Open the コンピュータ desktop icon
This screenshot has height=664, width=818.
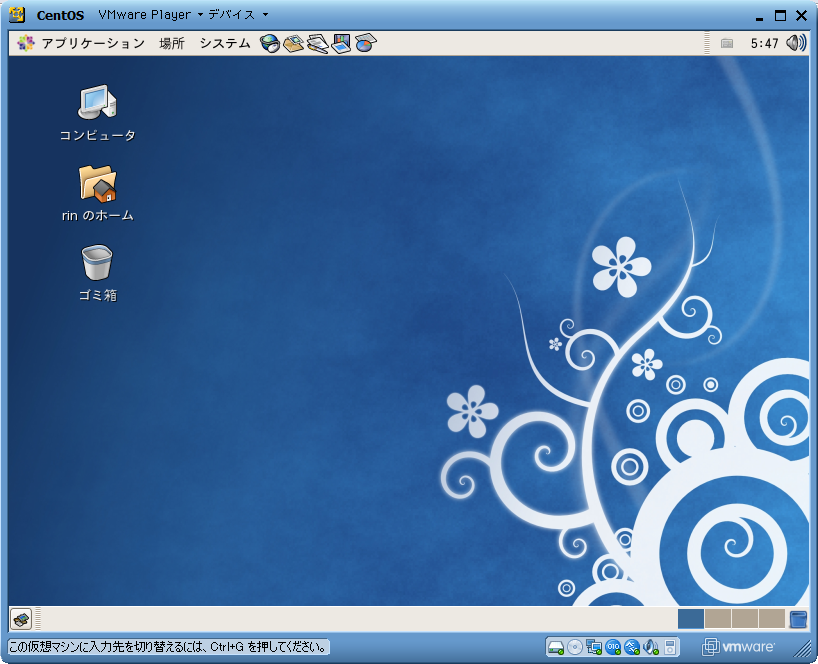point(98,112)
